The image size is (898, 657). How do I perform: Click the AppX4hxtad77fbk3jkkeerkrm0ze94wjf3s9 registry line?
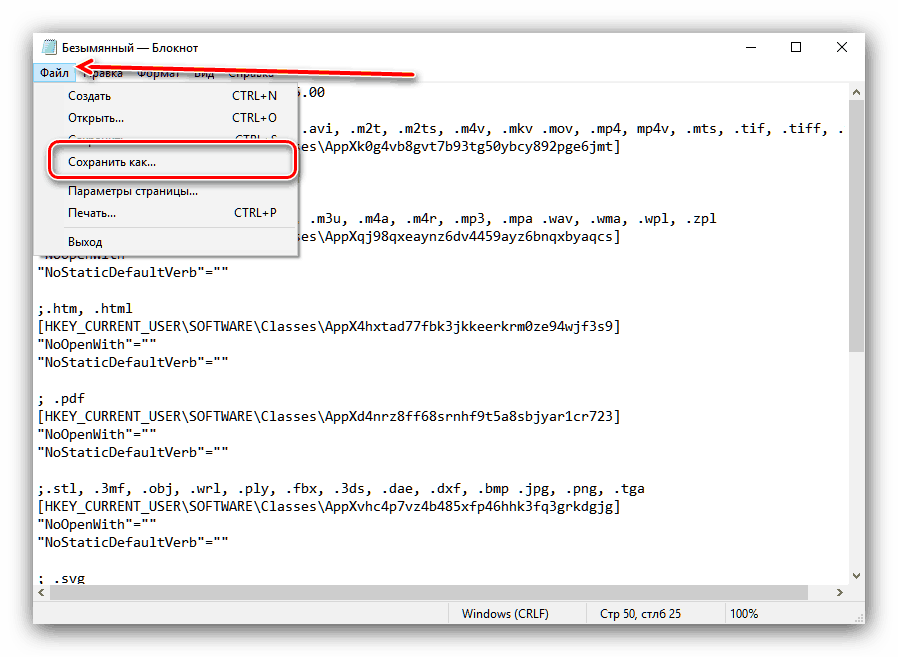(329, 326)
